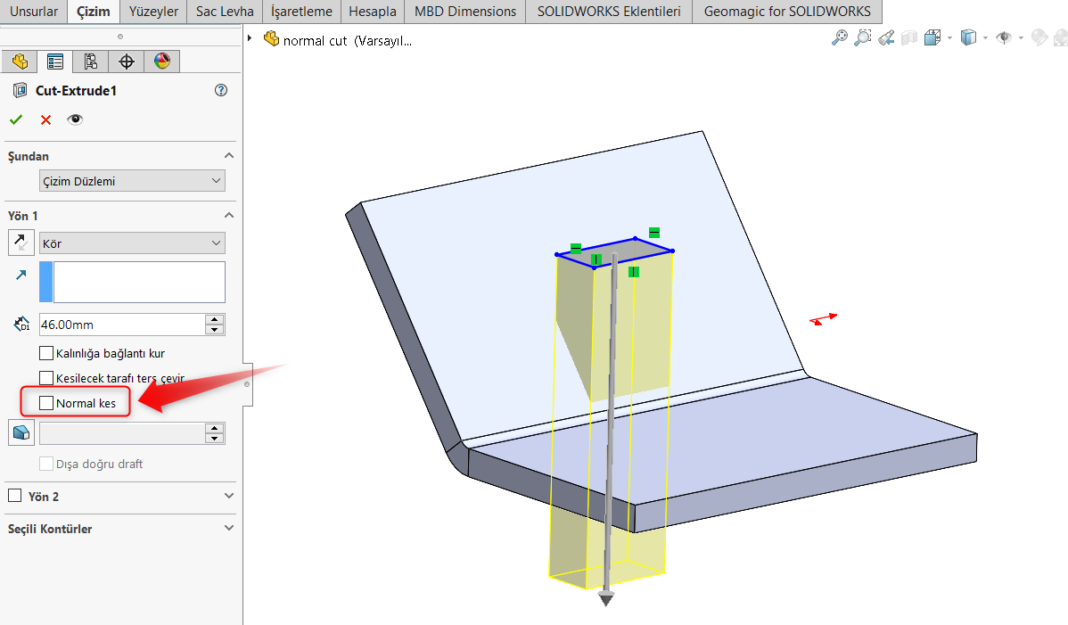
Task: Switch to the Yüzeyler tab
Action: (153, 12)
